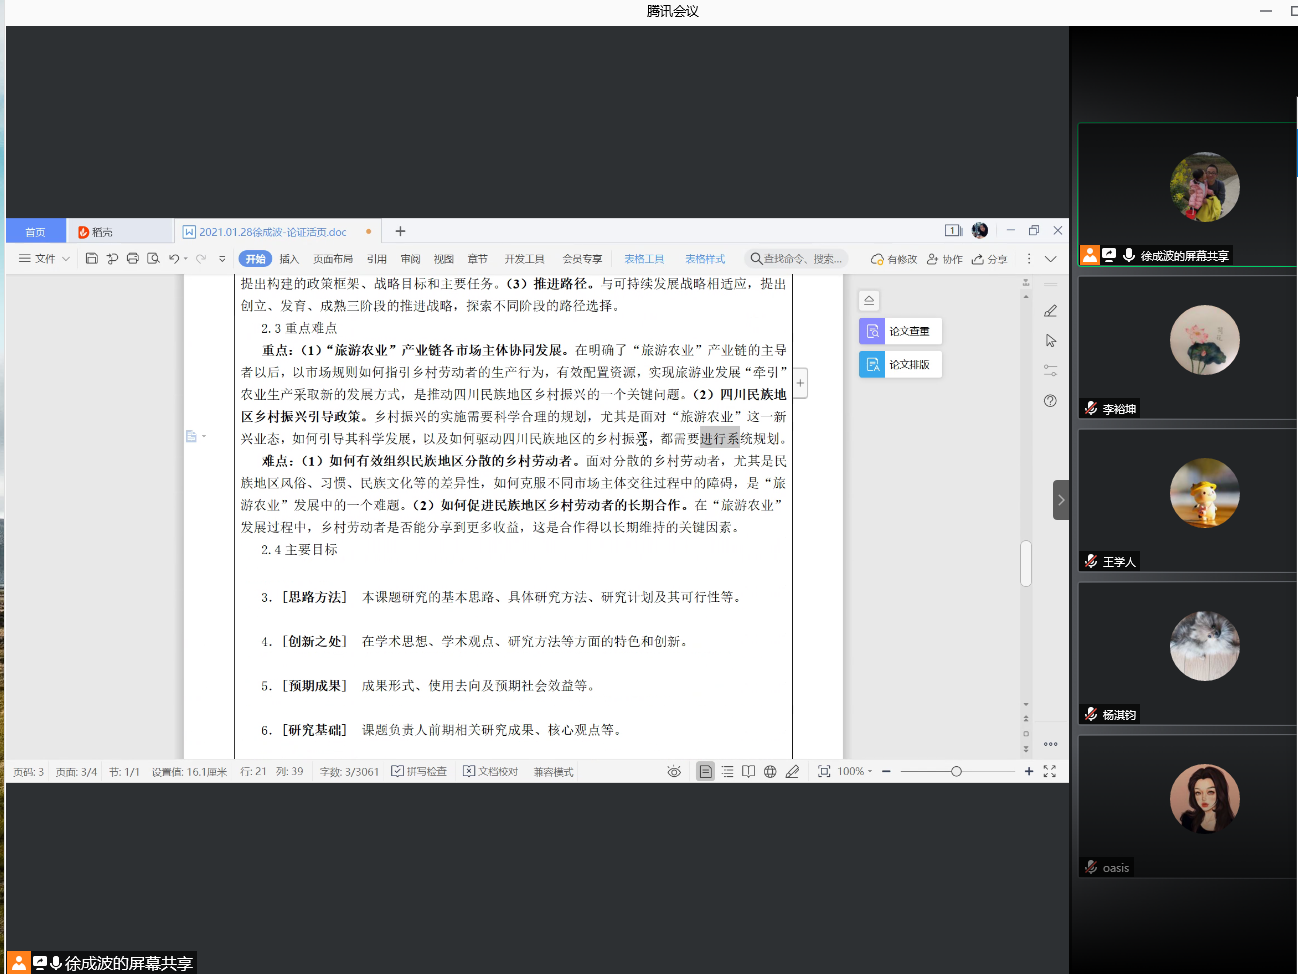Click the paragraph layout icon in left margin
Screen dimensions: 1298x974
pyautogui.click(x=192, y=436)
